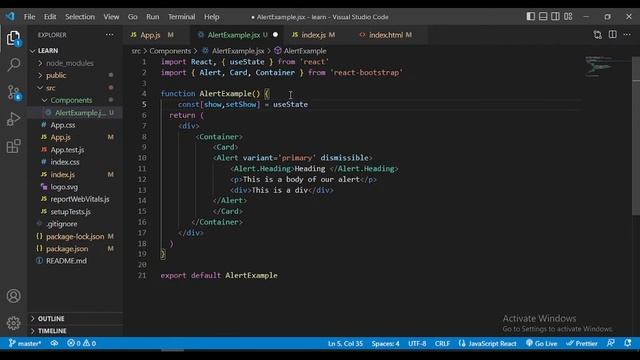Click the feedback icon in status bar
This screenshot has width=640, height=360.
[x=611, y=344]
